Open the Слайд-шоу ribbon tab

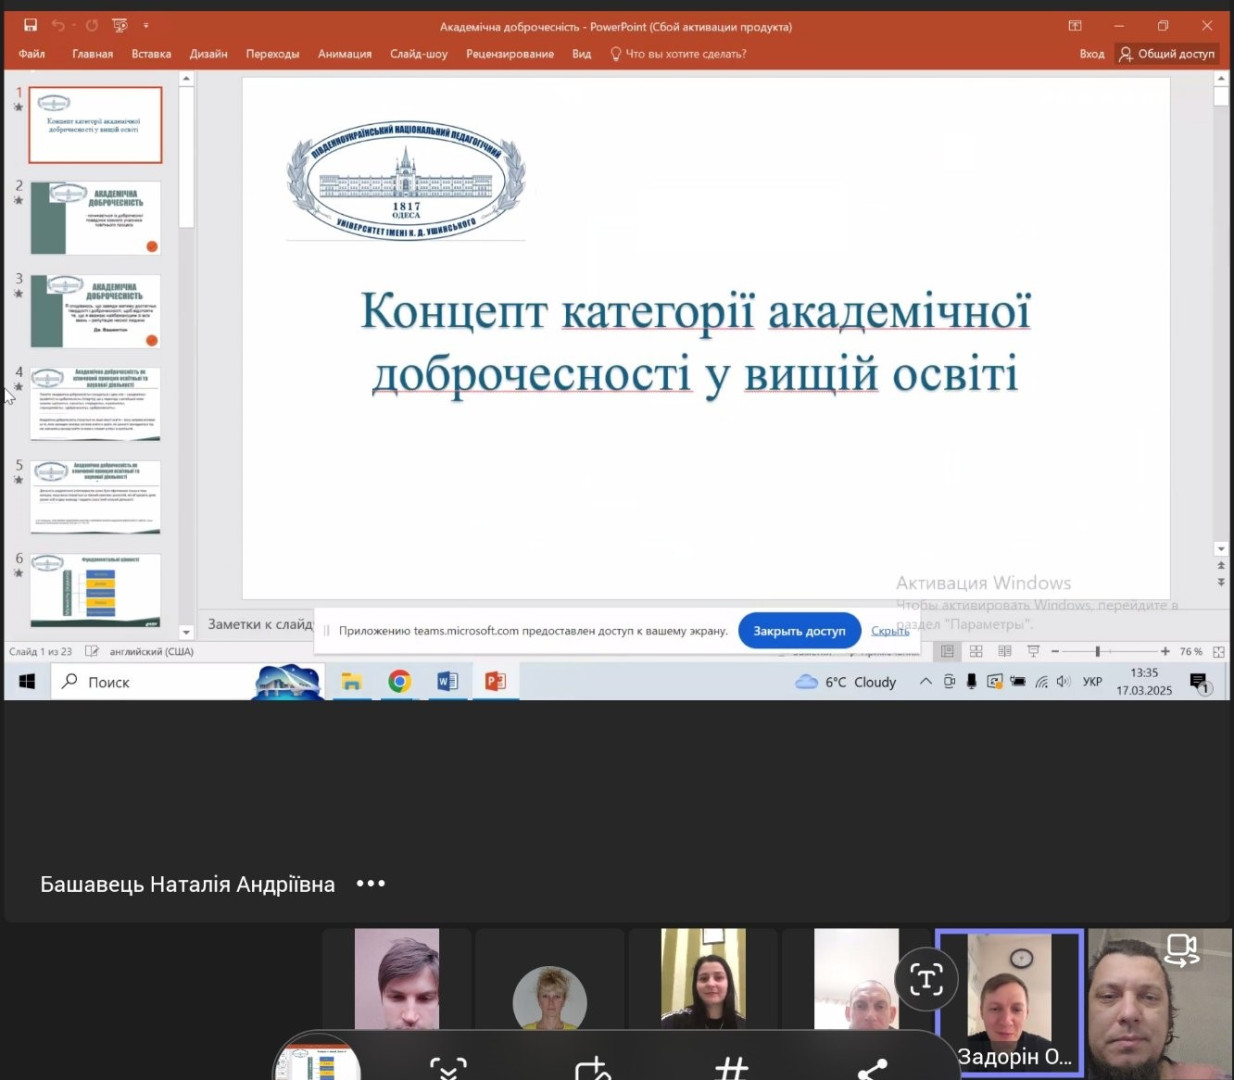point(418,54)
